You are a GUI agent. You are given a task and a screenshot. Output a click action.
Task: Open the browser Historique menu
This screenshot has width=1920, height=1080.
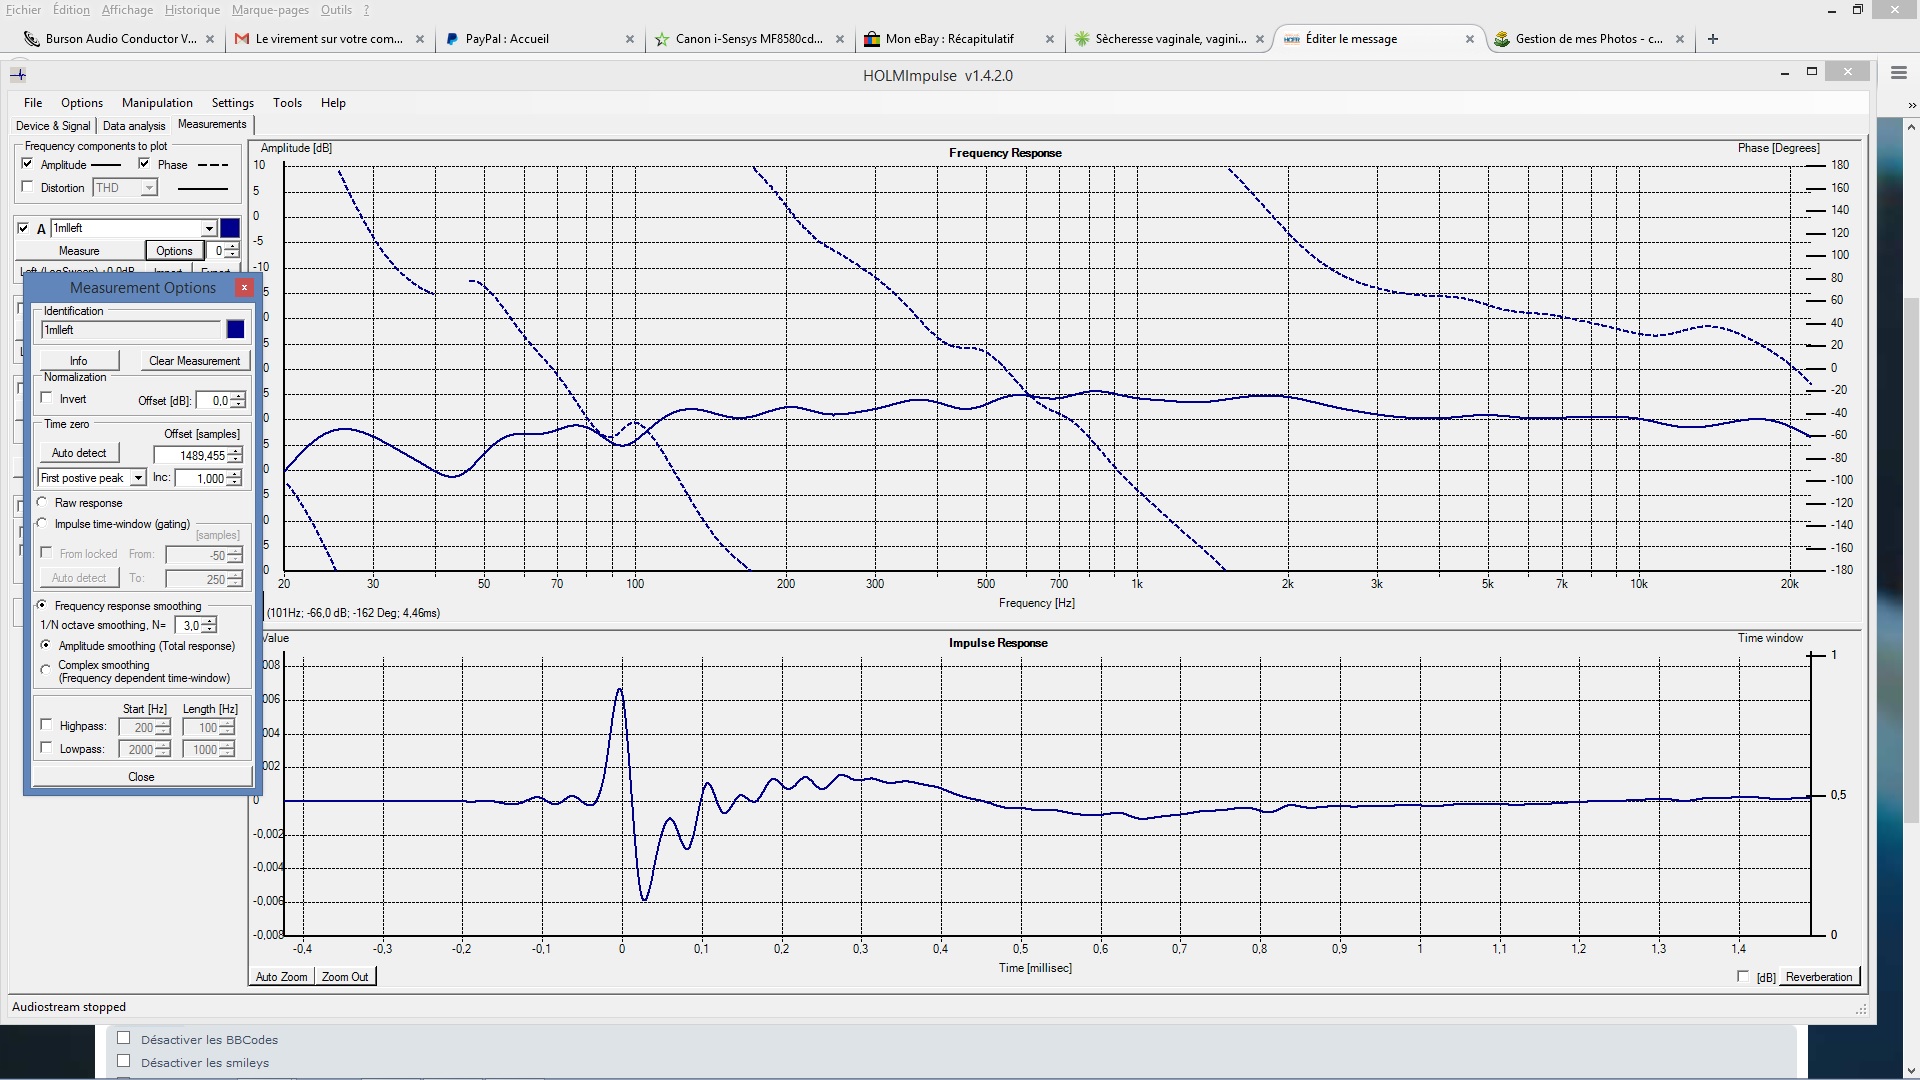click(192, 10)
